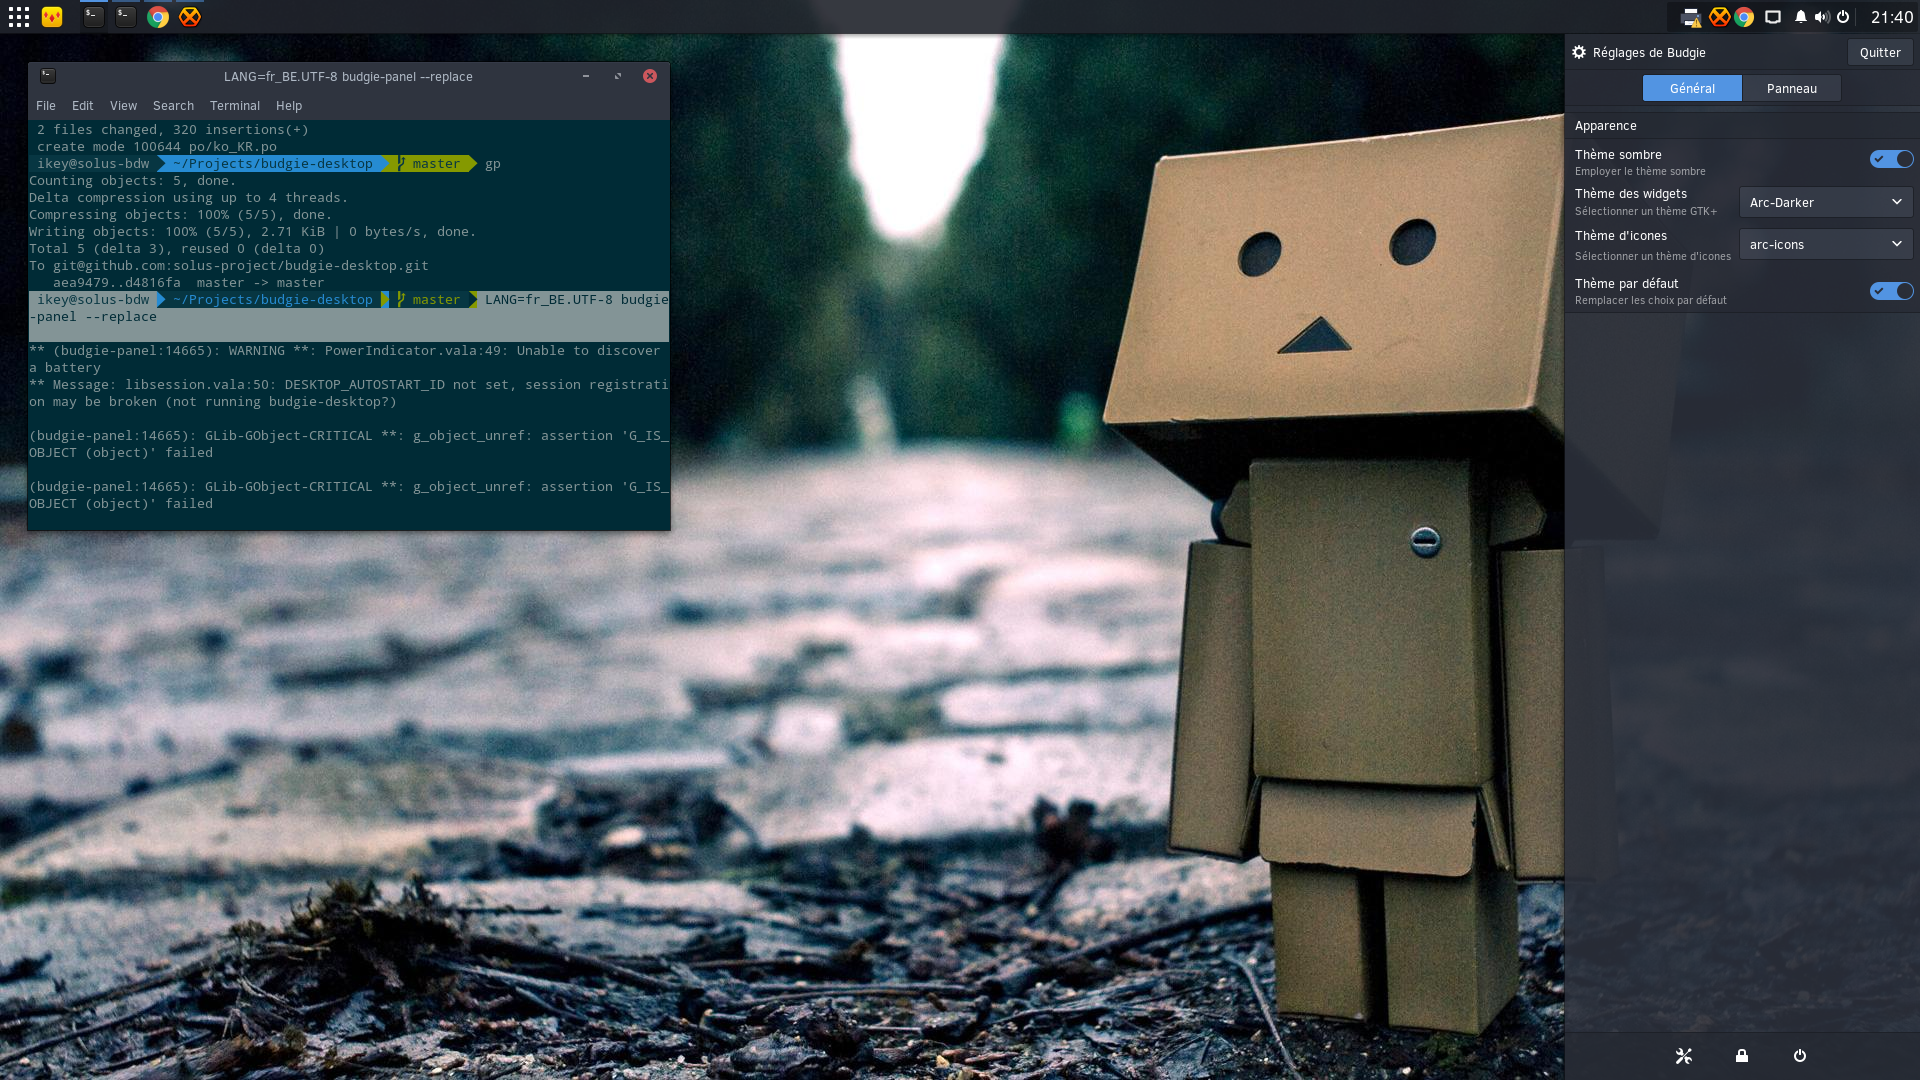Open the terminal's View menu
This screenshot has width=1920, height=1080.
click(x=123, y=106)
